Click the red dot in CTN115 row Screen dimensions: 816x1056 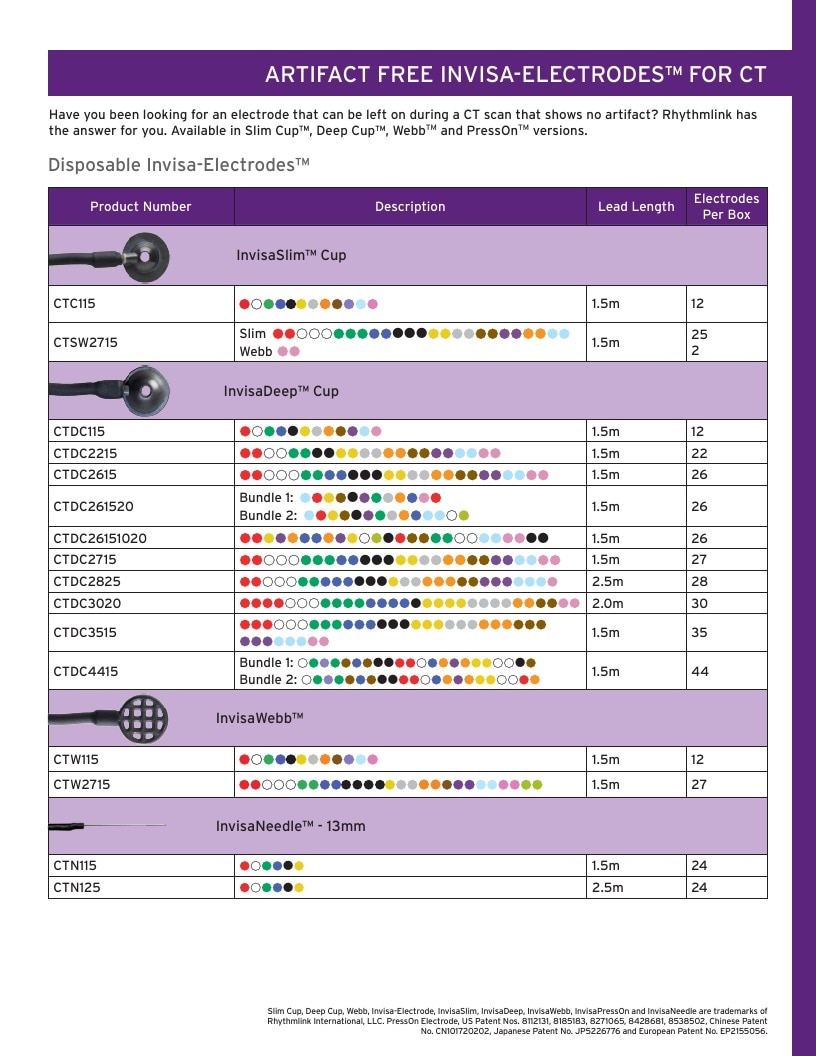tap(244, 866)
